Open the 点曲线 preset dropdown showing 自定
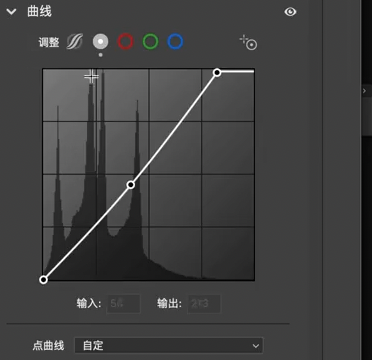The image size is (372, 360). click(169, 345)
